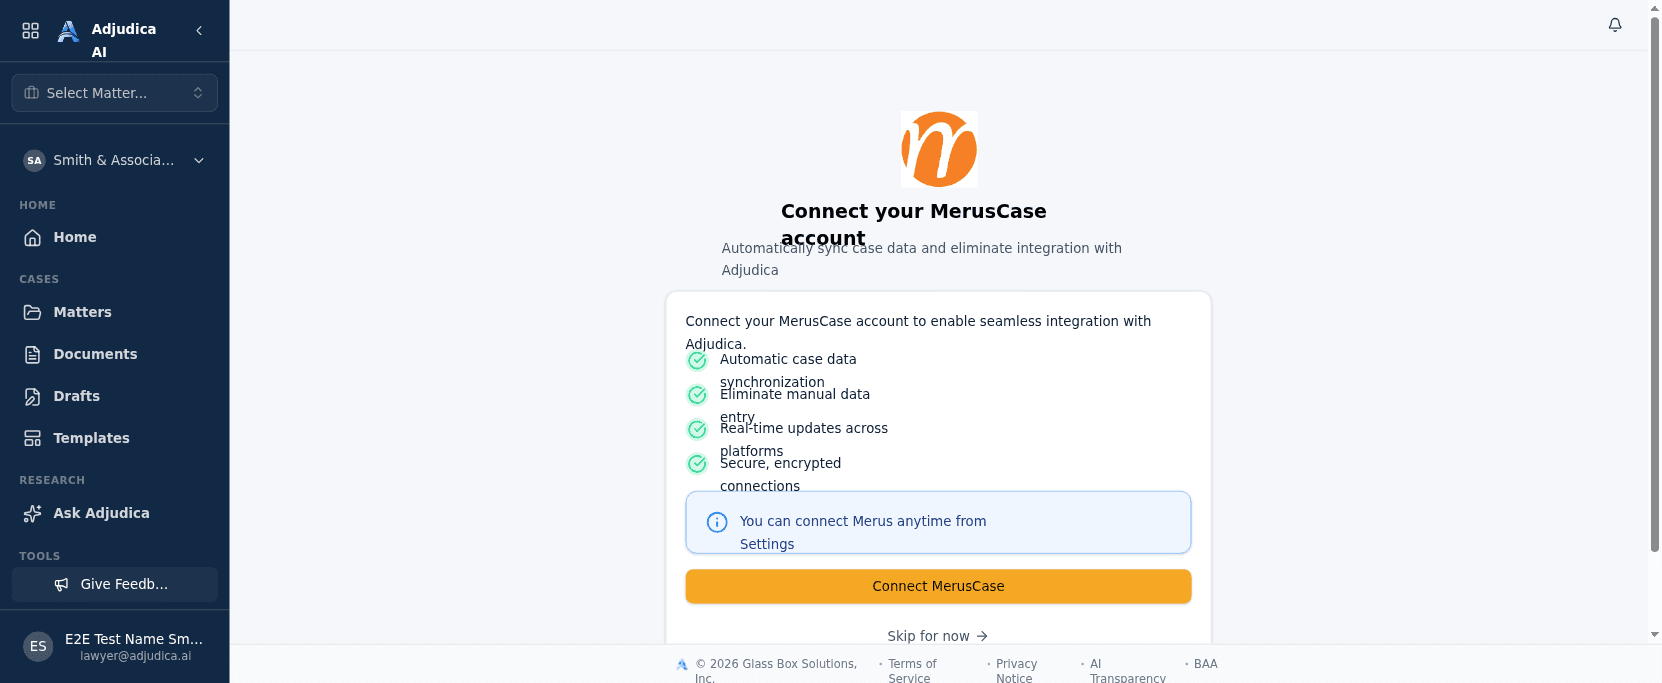Click the scrollbar down arrow
This screenshot has width=1662, height=683.
[x=1655, y=634]
